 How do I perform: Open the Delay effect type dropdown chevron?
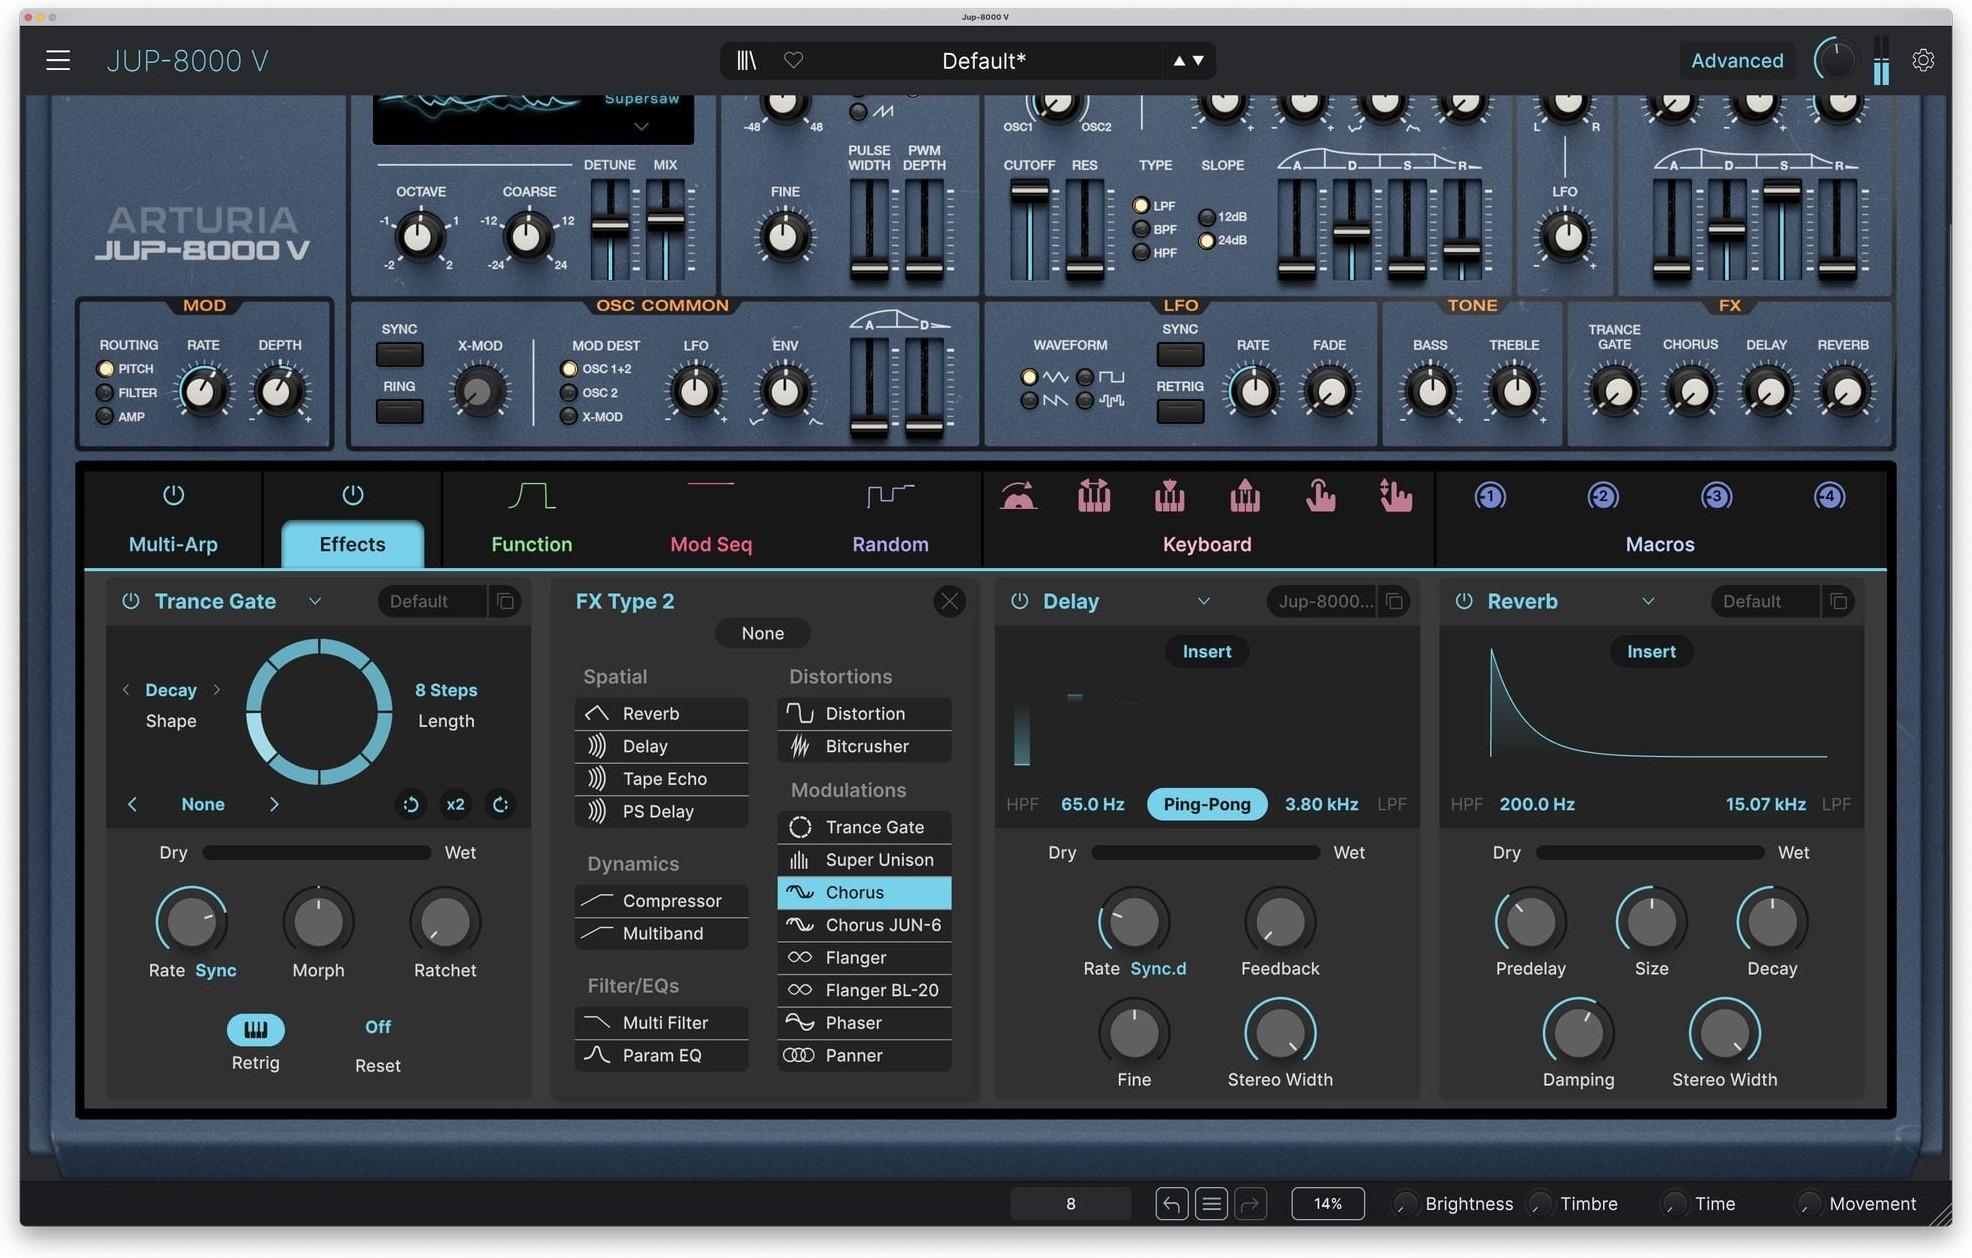[x=1204, y=601]
